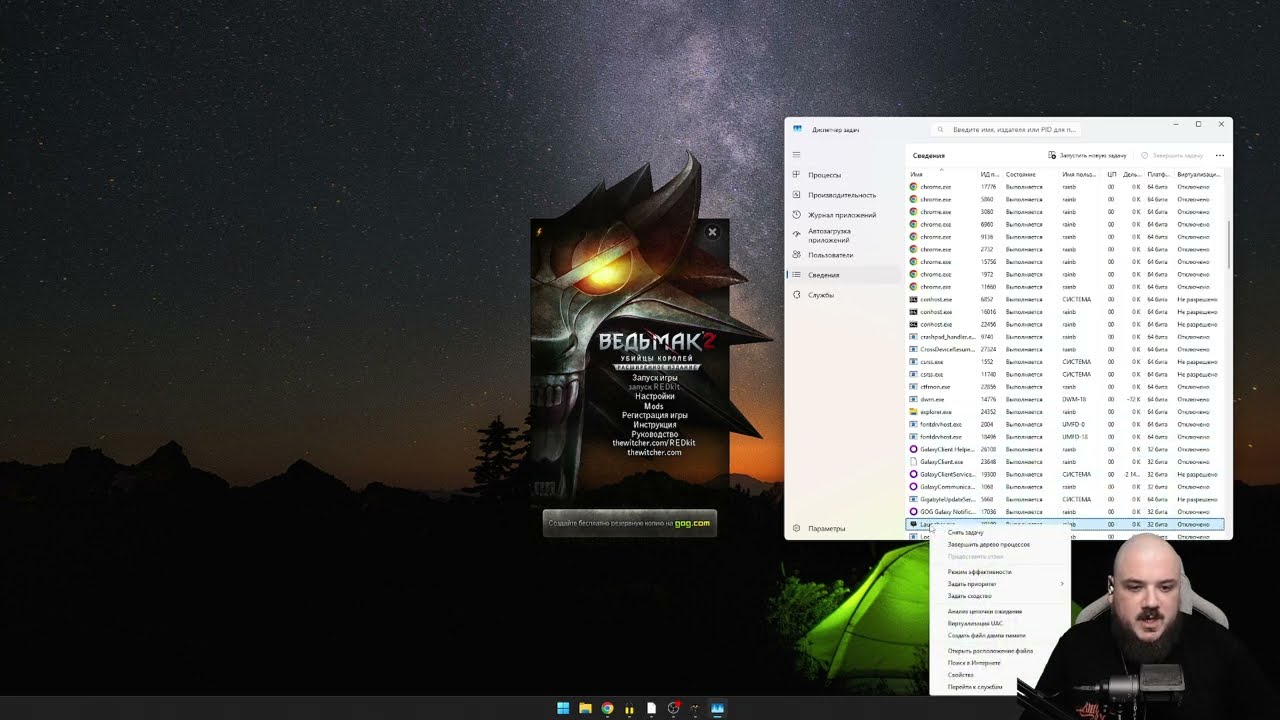This screenshot has width=1280, height=720.
Task: Click the GalaxyCommunication process icon
Action: [913, 487]
